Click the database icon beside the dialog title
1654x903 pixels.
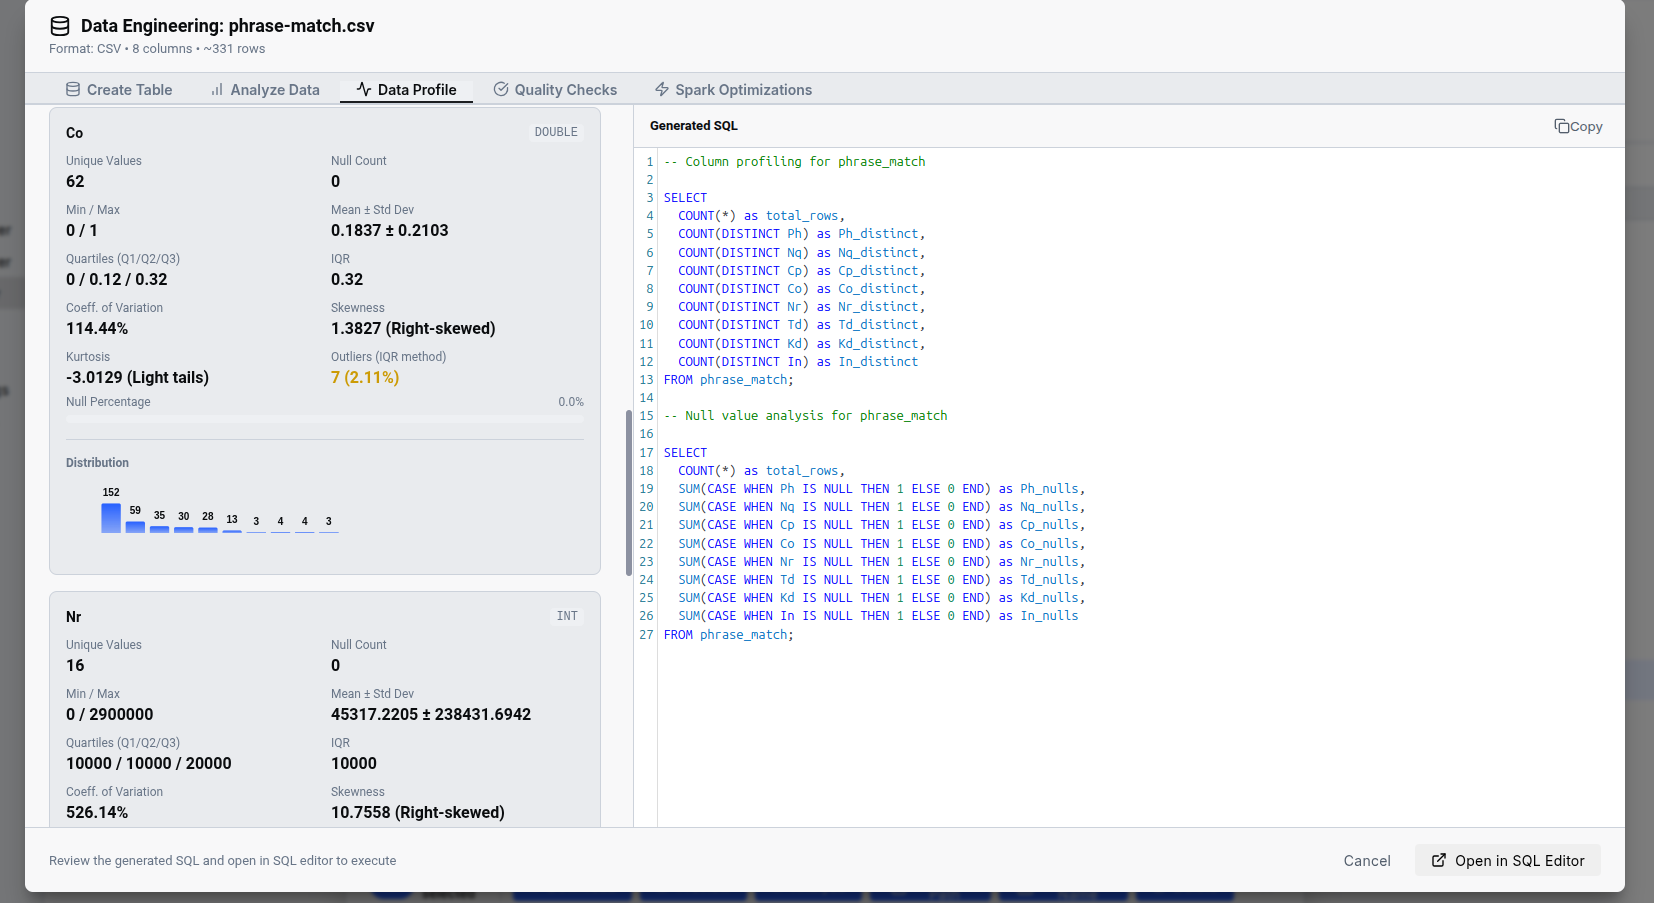[x=60, y=26]
